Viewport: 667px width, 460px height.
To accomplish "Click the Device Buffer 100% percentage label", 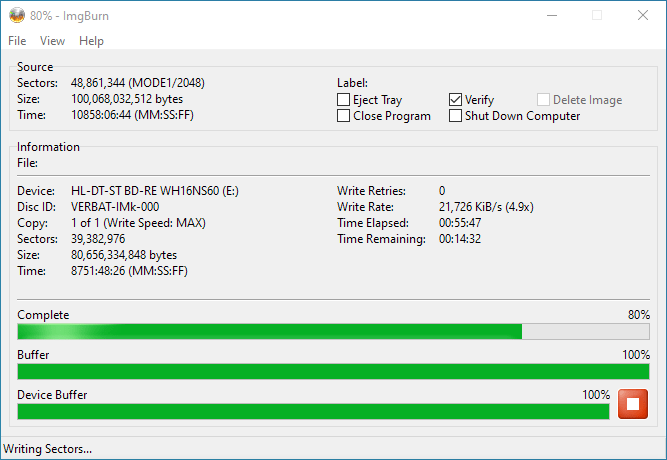I will [x=596, y=395].
